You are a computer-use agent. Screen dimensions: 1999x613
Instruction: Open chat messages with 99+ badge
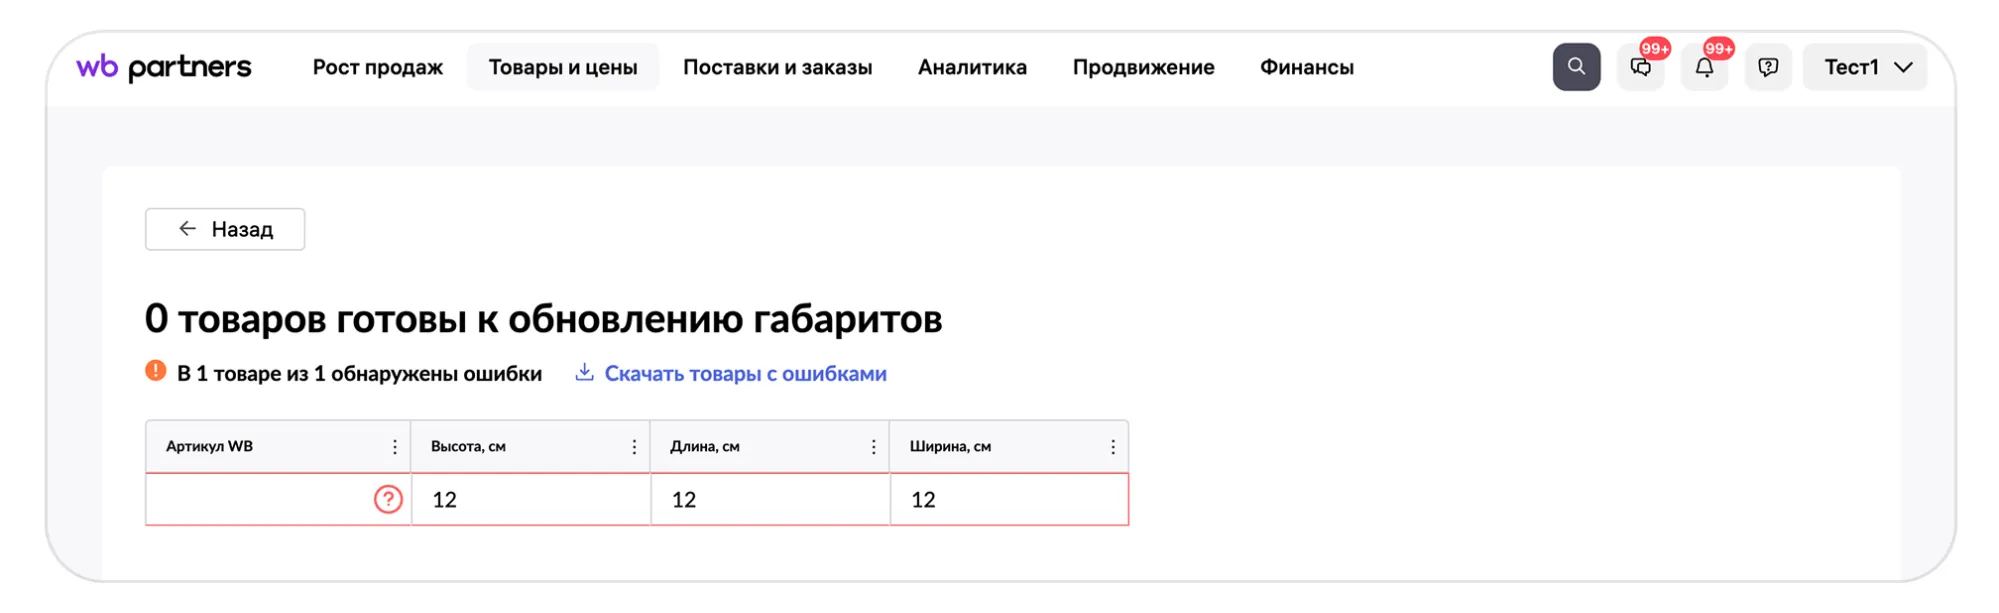(x=1641, y=67)
